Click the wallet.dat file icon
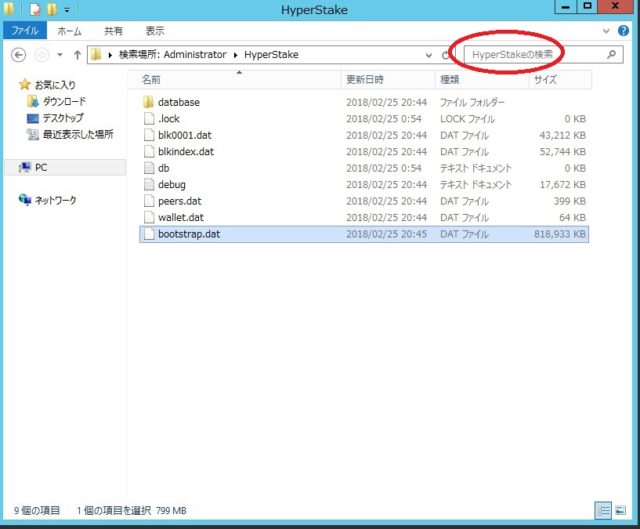The height and width of the screenshot is (529, 640). click(149, 218)
